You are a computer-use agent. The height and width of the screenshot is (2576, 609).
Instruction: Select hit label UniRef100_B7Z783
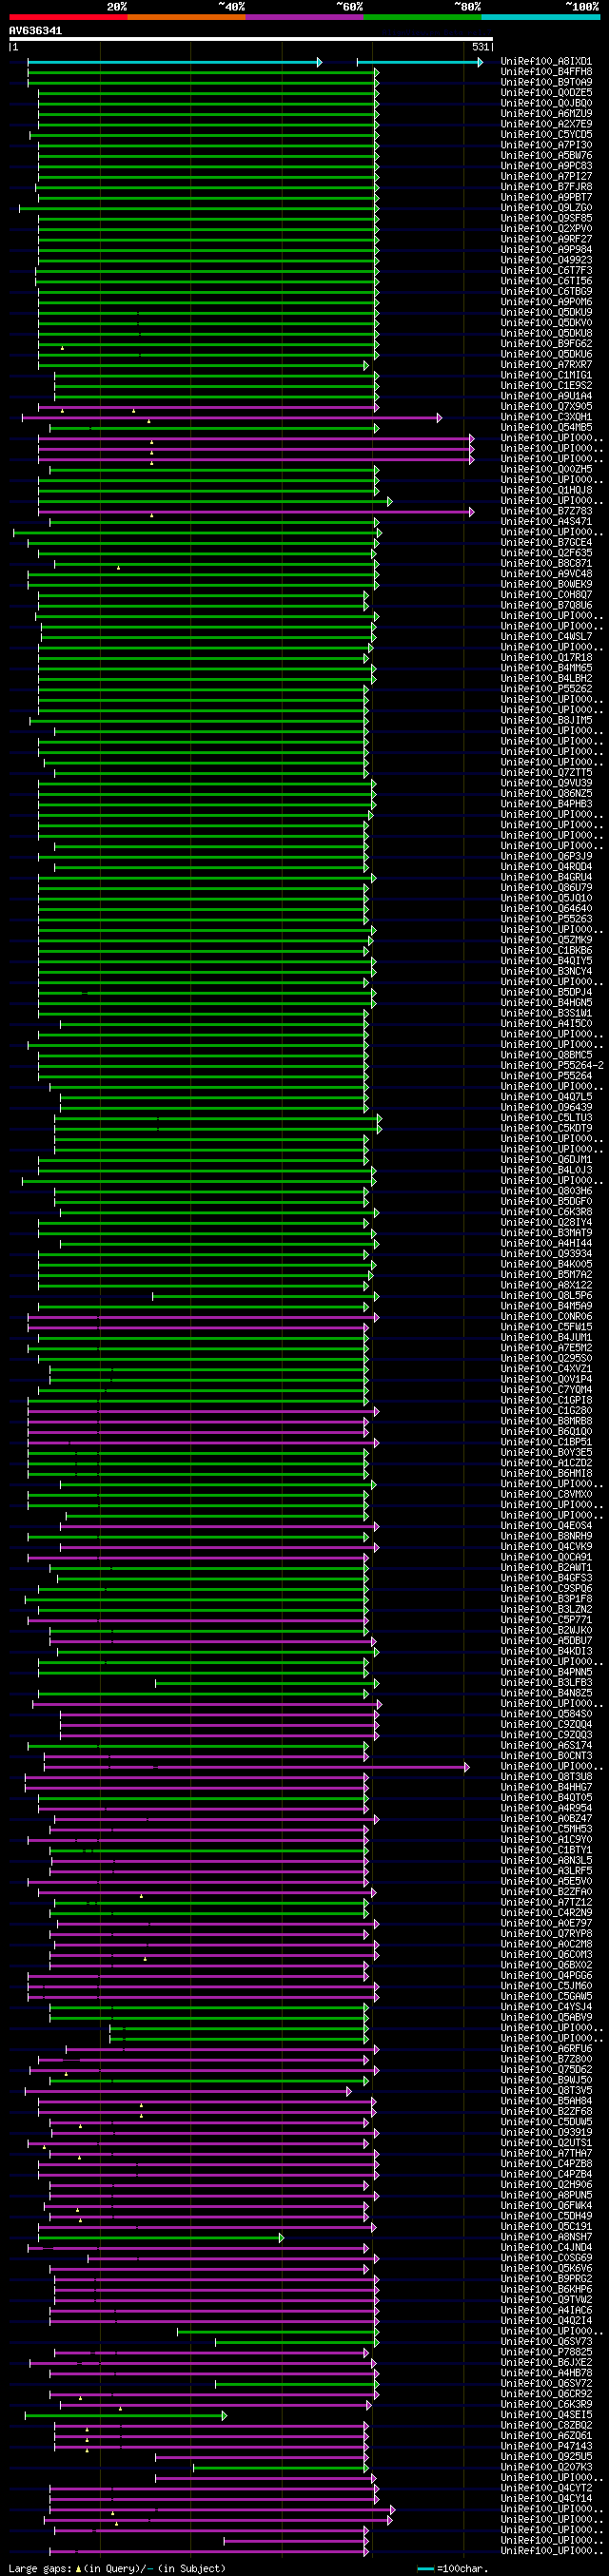[546, 511]
